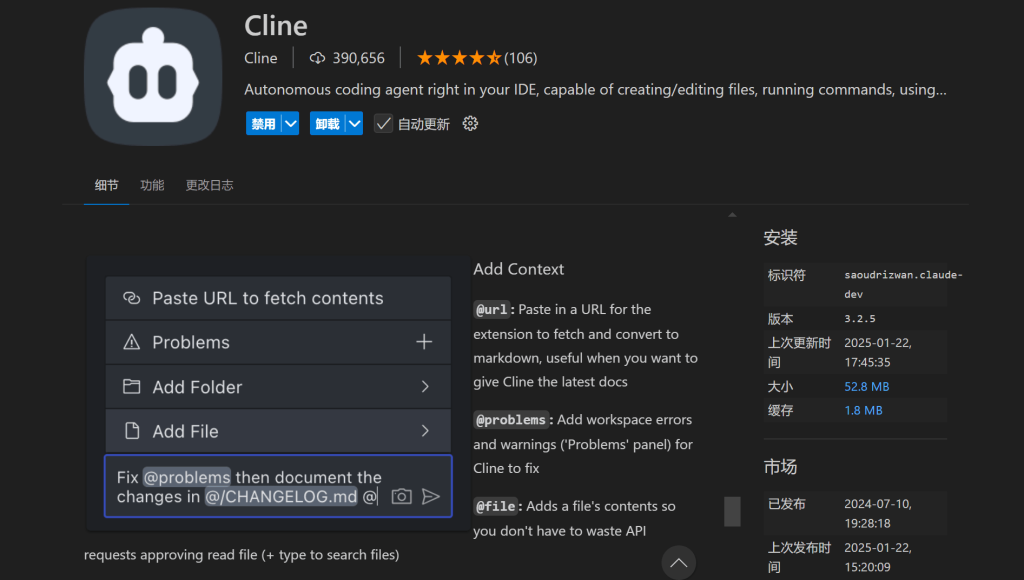Switch to the 更改日志 tab
The height and width of the screenshot is (580, 1024).
(209, 185)
